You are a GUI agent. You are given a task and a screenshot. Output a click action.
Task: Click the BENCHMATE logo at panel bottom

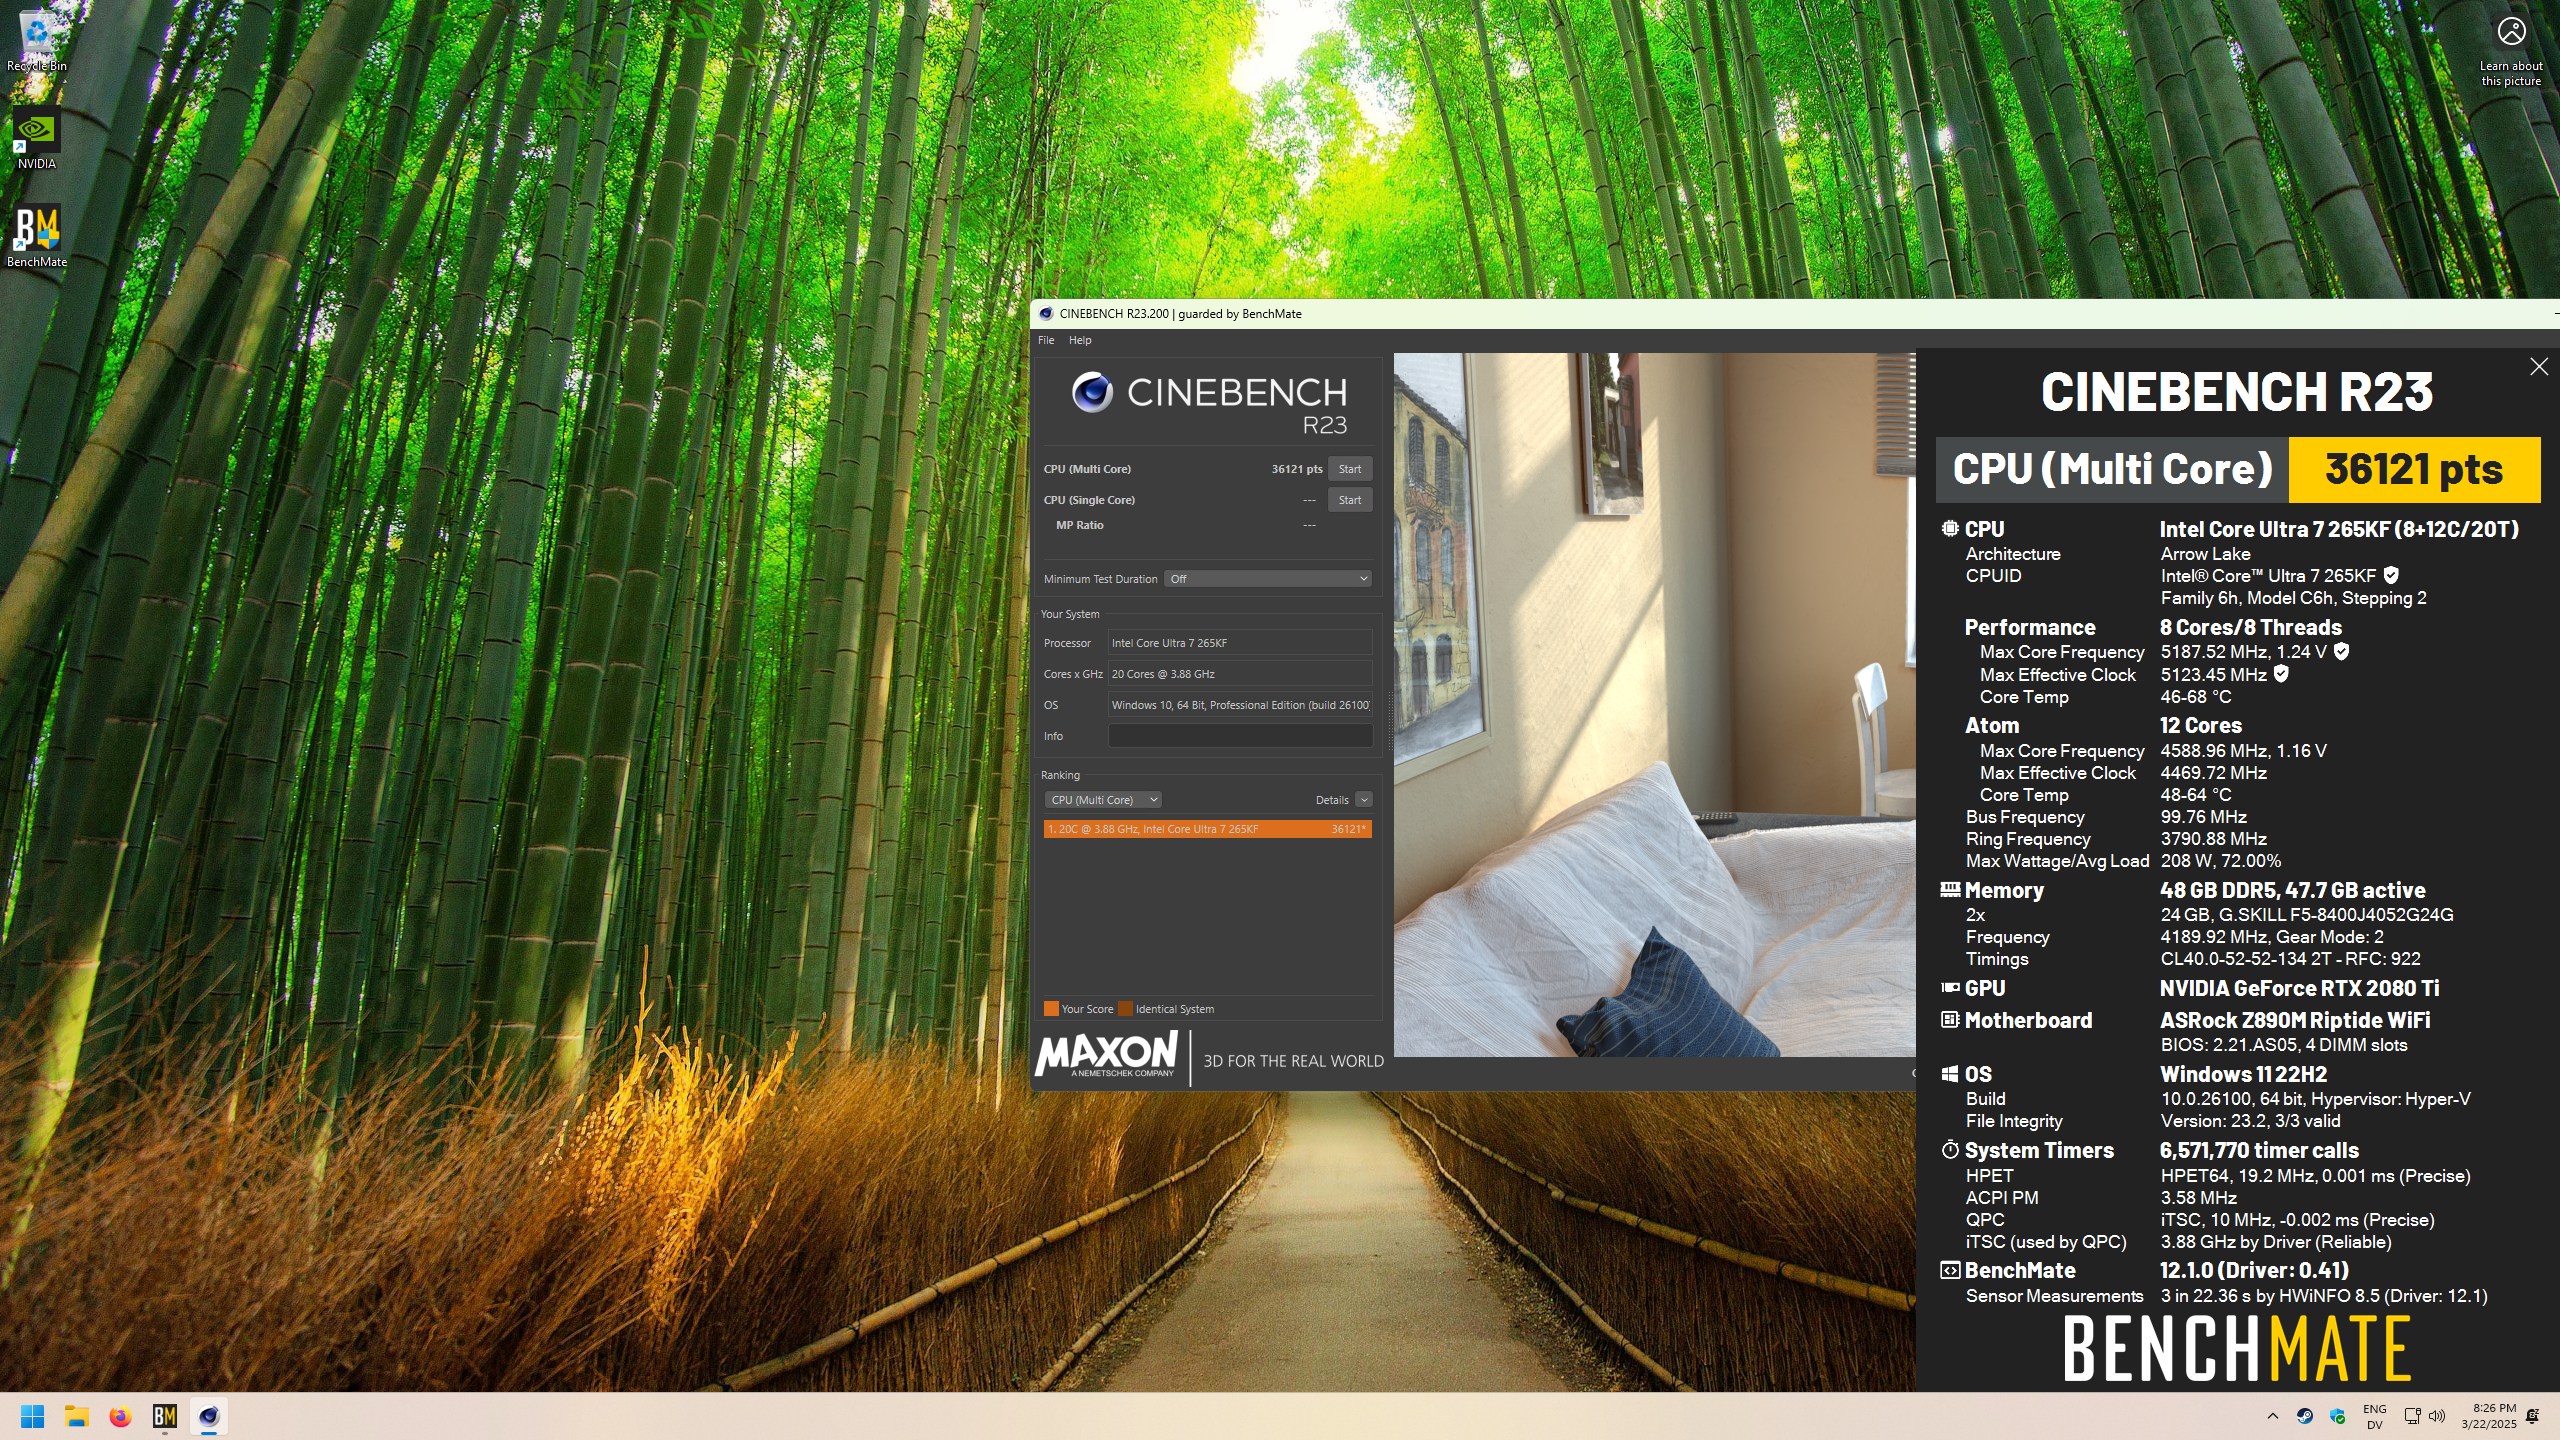click(x=2237, y=1349)
